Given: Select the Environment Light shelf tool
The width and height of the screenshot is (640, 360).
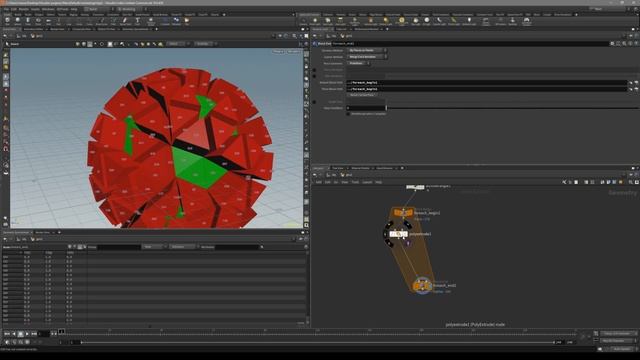Looking at the screenshot, I should [401, 21].
